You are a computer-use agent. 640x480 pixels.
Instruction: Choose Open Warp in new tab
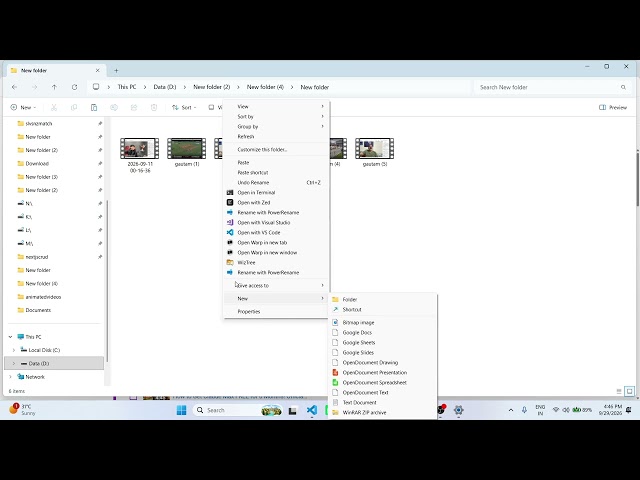point(276,242)
